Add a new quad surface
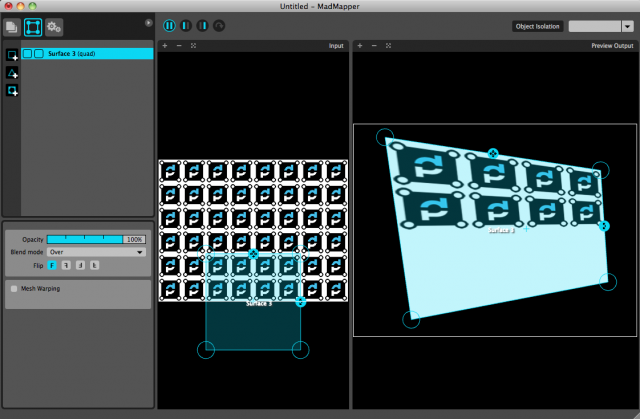The image size is (640, 419). [x=12, y=55]
